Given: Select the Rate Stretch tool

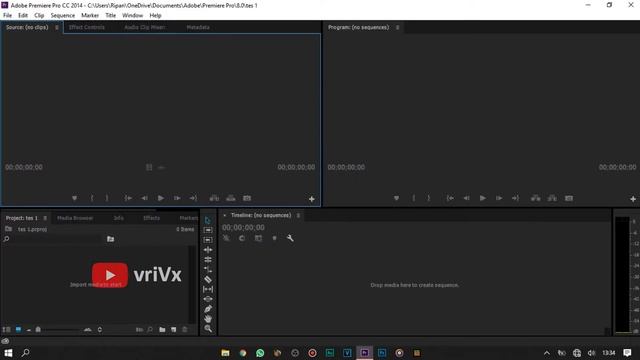Looking at the screenshot, I should tap(208, 269).
